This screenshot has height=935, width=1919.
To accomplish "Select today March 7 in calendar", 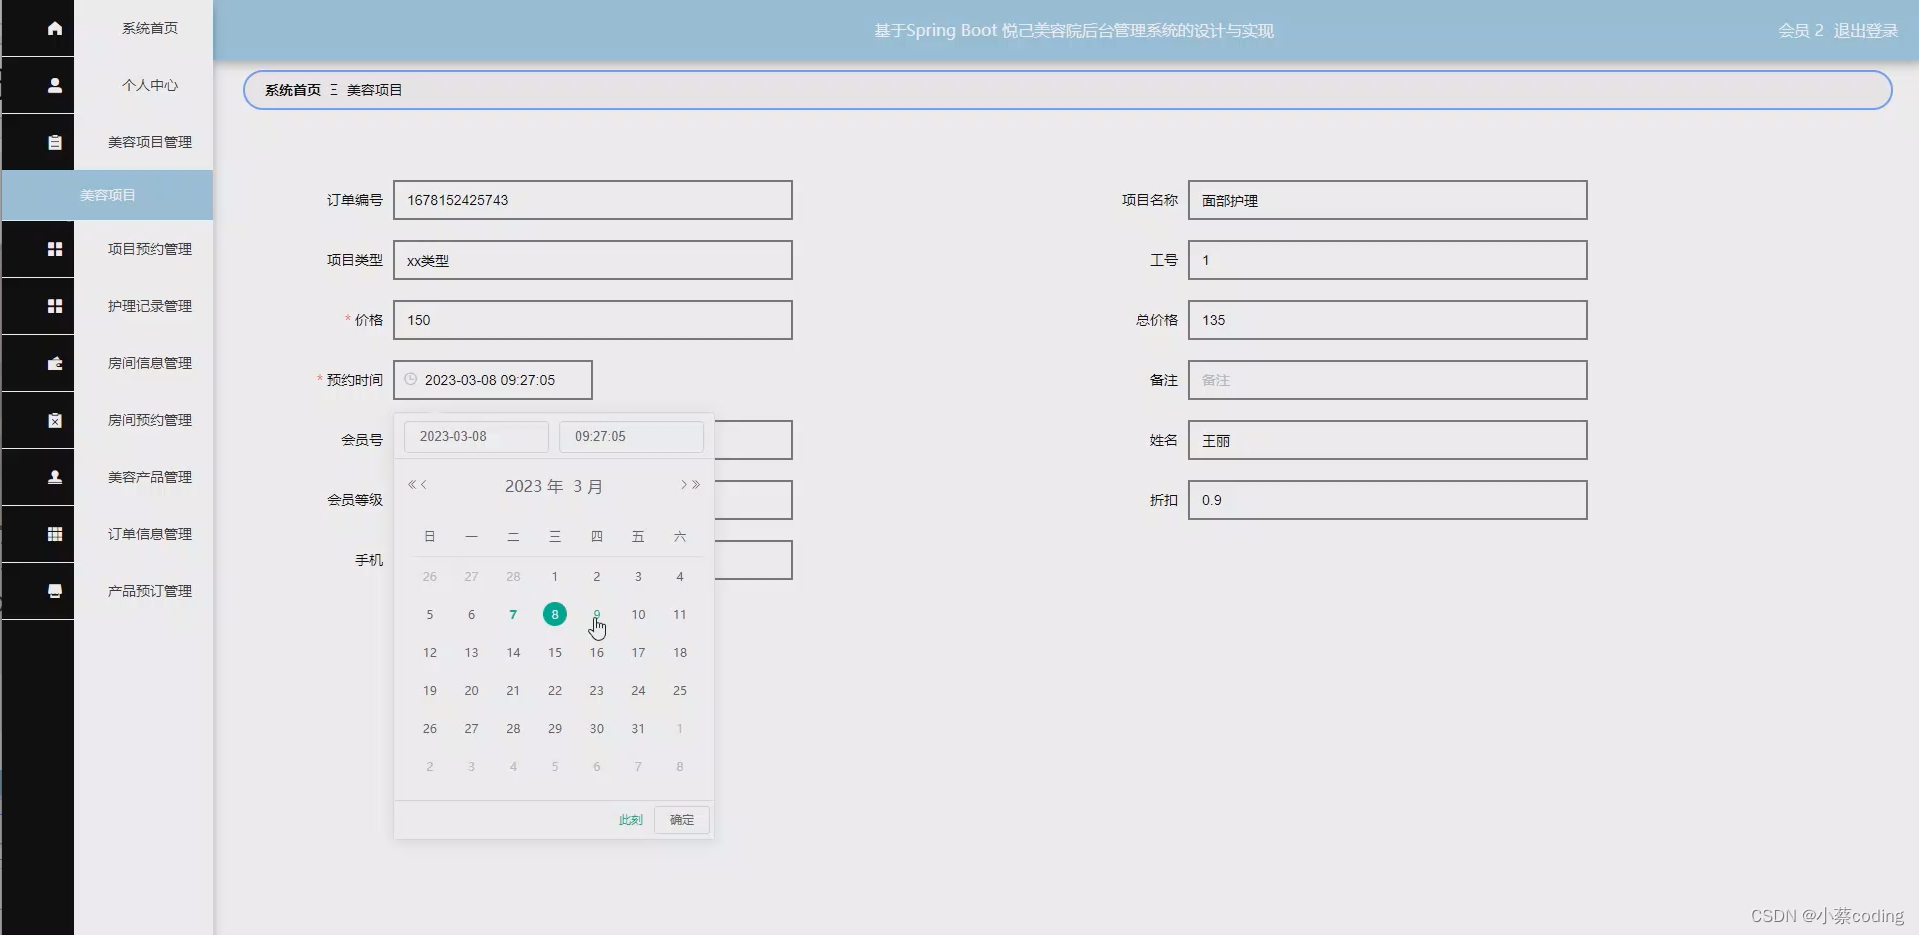I will point(513,614).
